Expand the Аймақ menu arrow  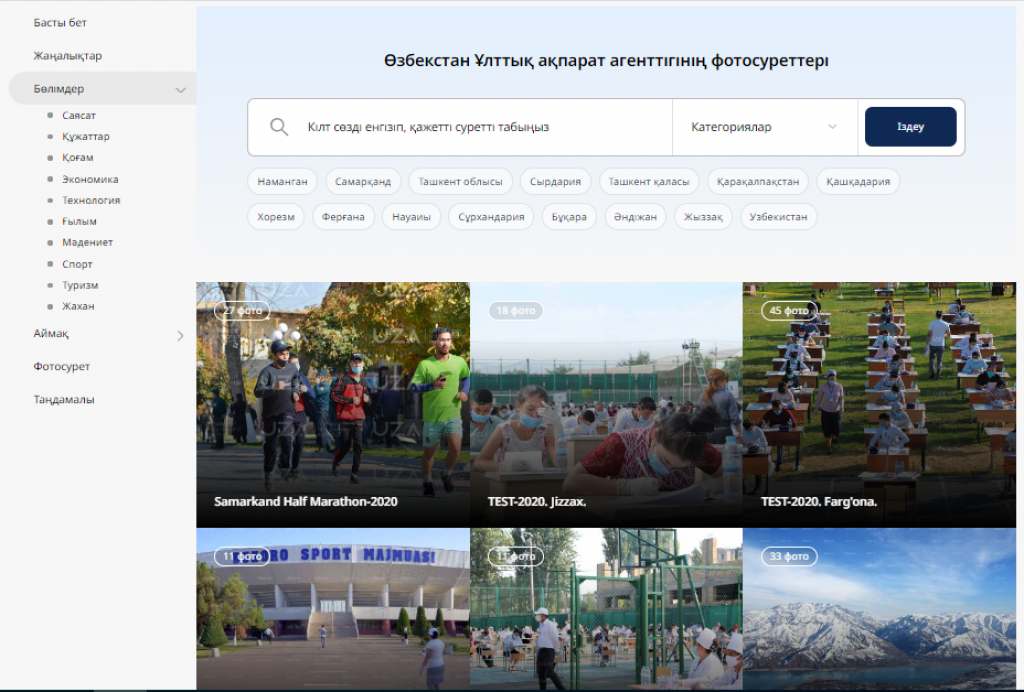pyautogui.click(x=180, y=335)
